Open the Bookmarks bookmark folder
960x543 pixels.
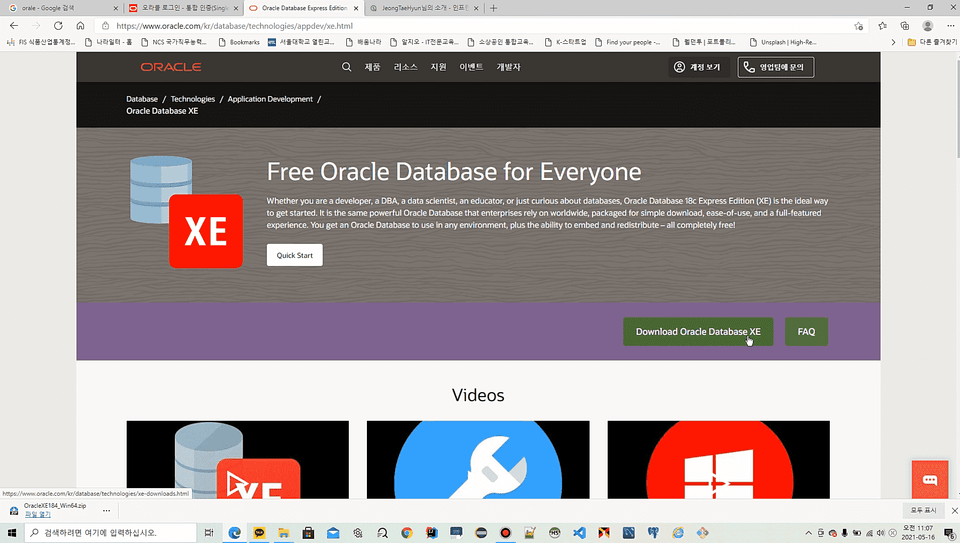(239, 42)
